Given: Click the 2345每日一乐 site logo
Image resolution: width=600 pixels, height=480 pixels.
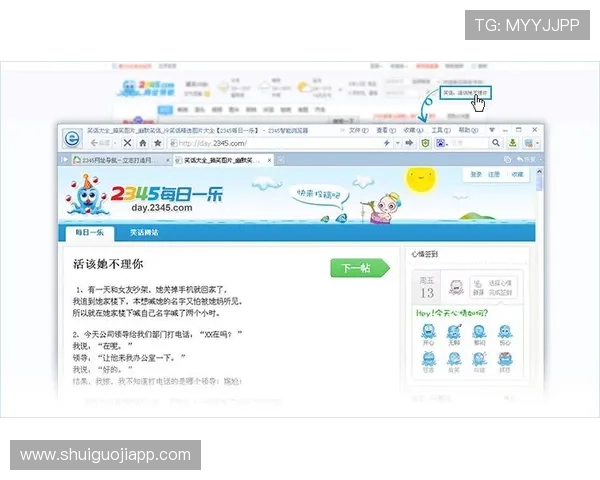Looking at the screenshot, I should pos(144,196).
